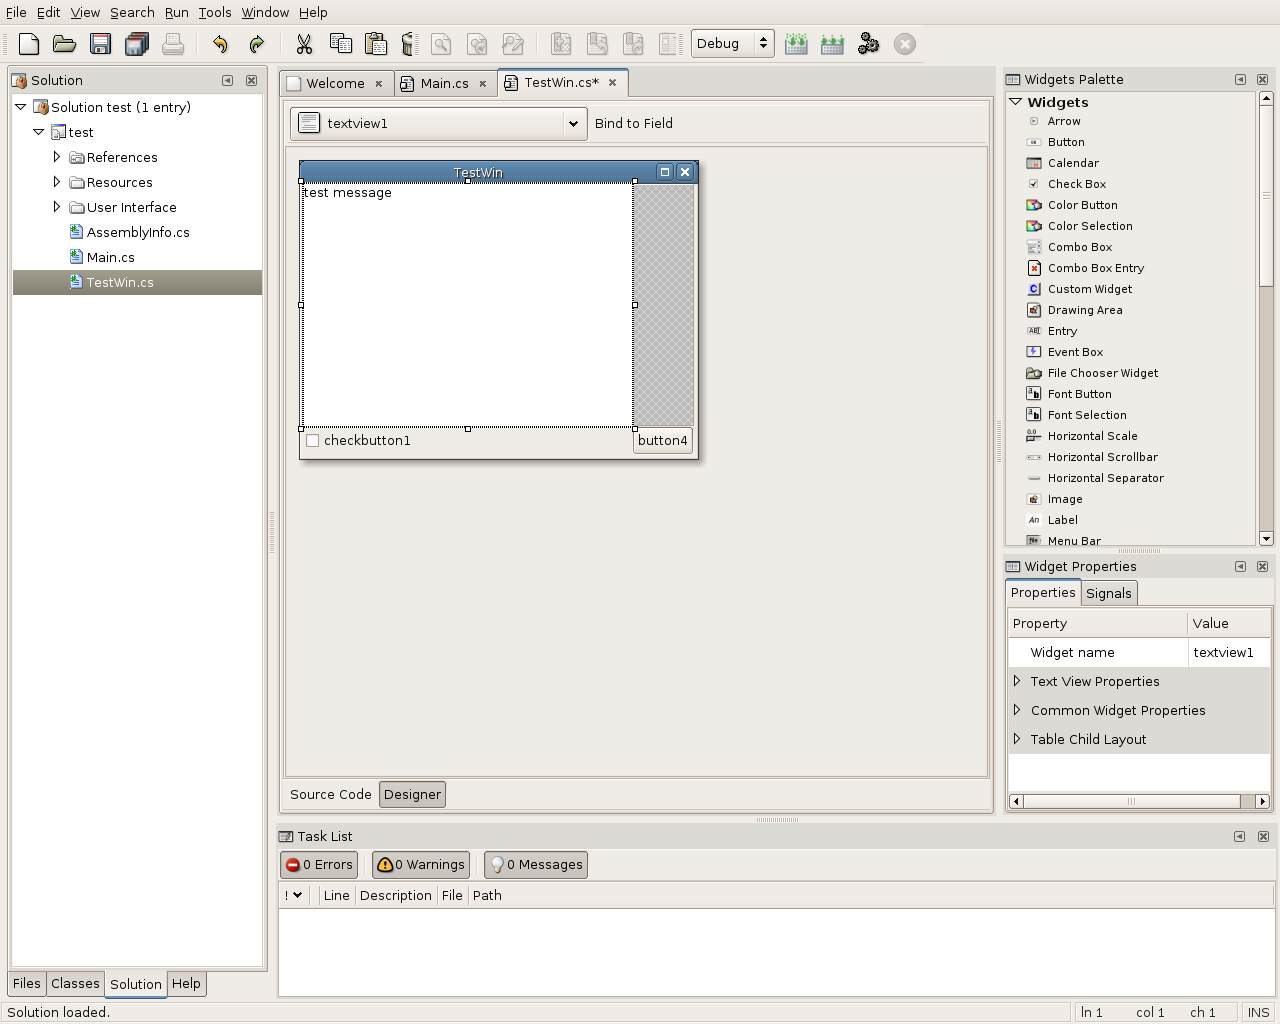Click the New File toolbar icon
Viewport: 1280px width, 1024px height.
[x=29, y=44]
